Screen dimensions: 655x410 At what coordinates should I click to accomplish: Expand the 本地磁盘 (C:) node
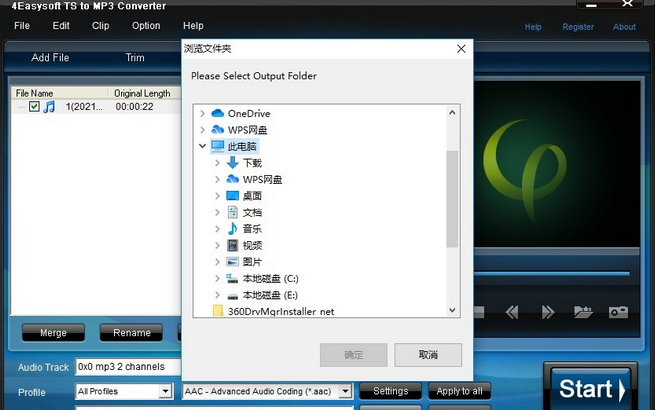point(217,278)
